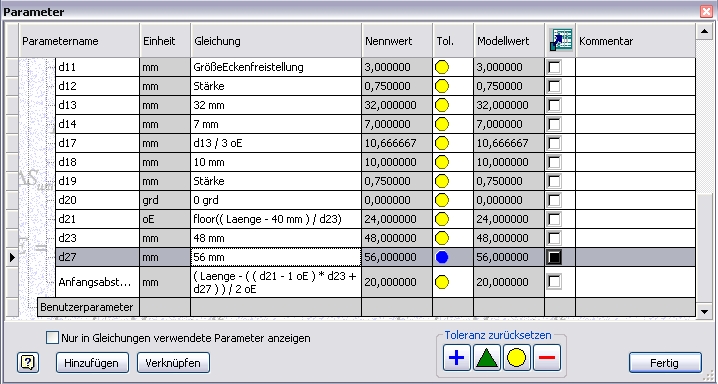The width and height of the screenshot is (718, 384).
Task: Close the Parameter dialog window
Action: (x=706, y=12)
